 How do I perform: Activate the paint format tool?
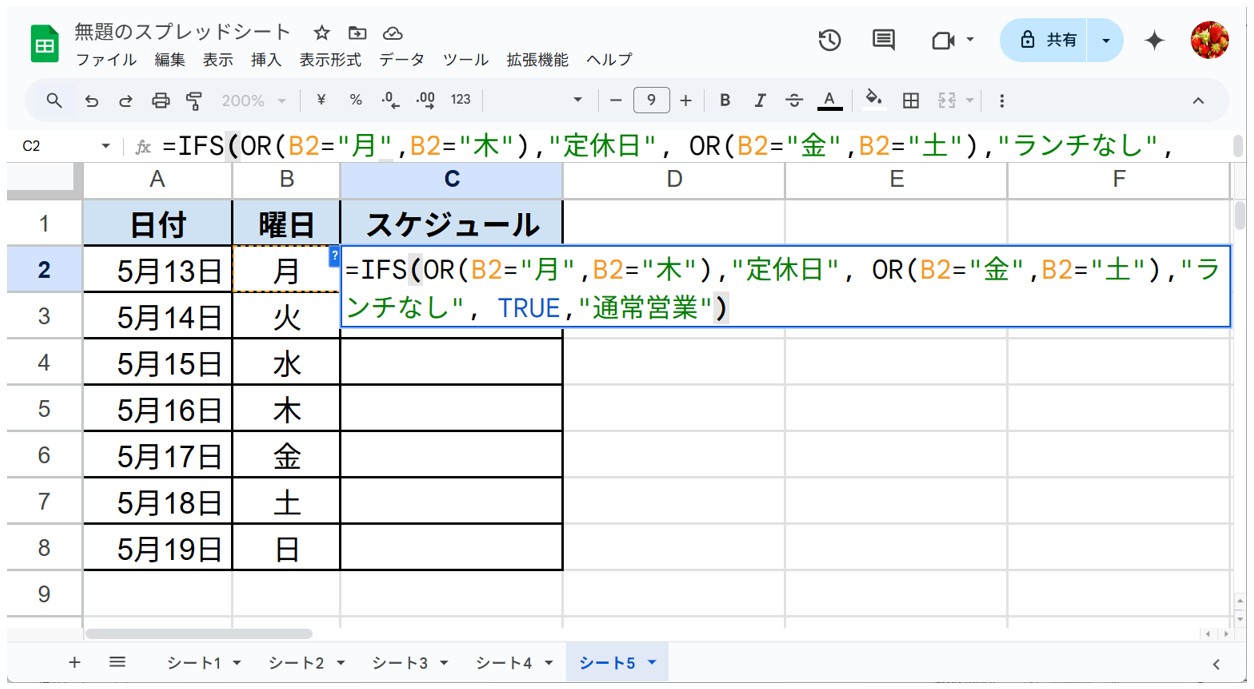[x=194, y=100]
